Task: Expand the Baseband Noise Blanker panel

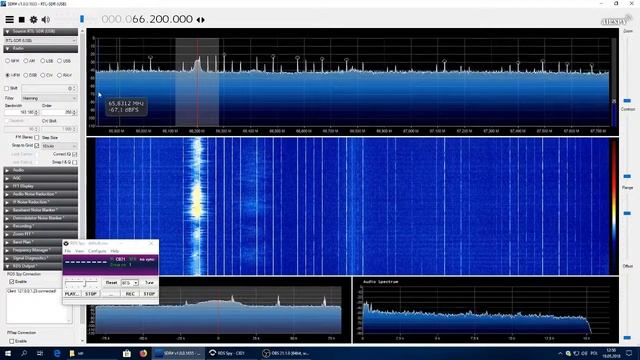Action: (40, 210)
